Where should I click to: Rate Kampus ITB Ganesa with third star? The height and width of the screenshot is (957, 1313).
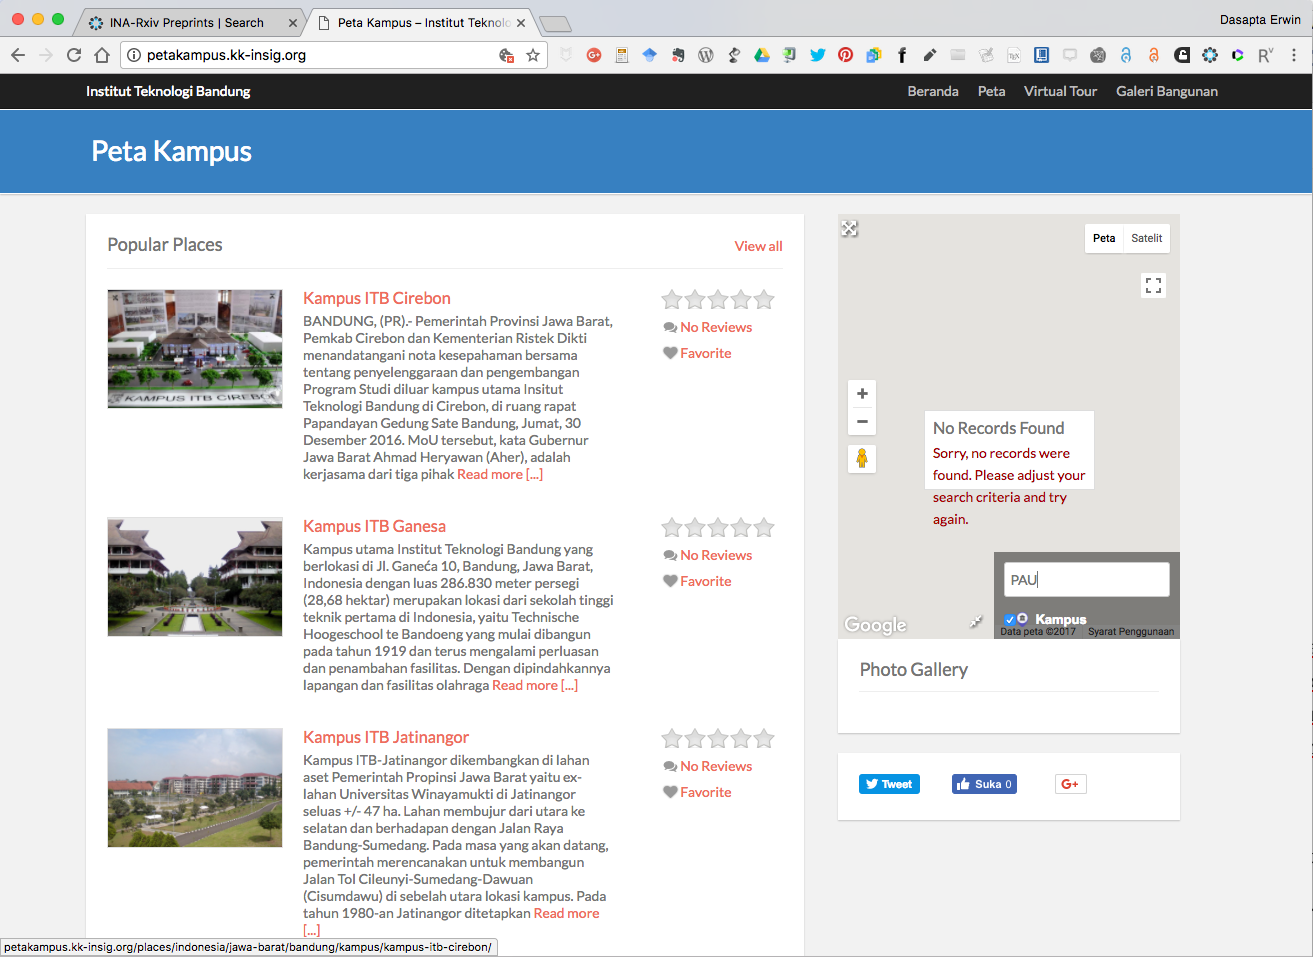[718, 527]
